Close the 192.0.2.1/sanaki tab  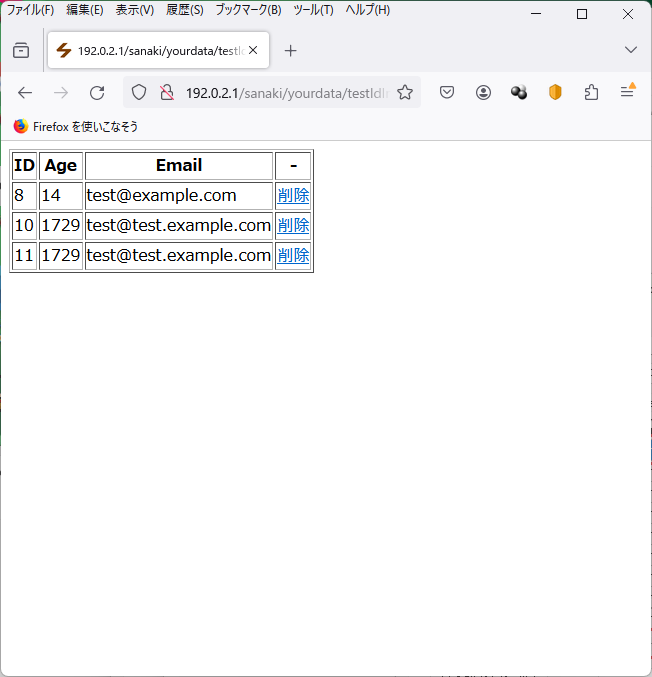coord(253,51)
